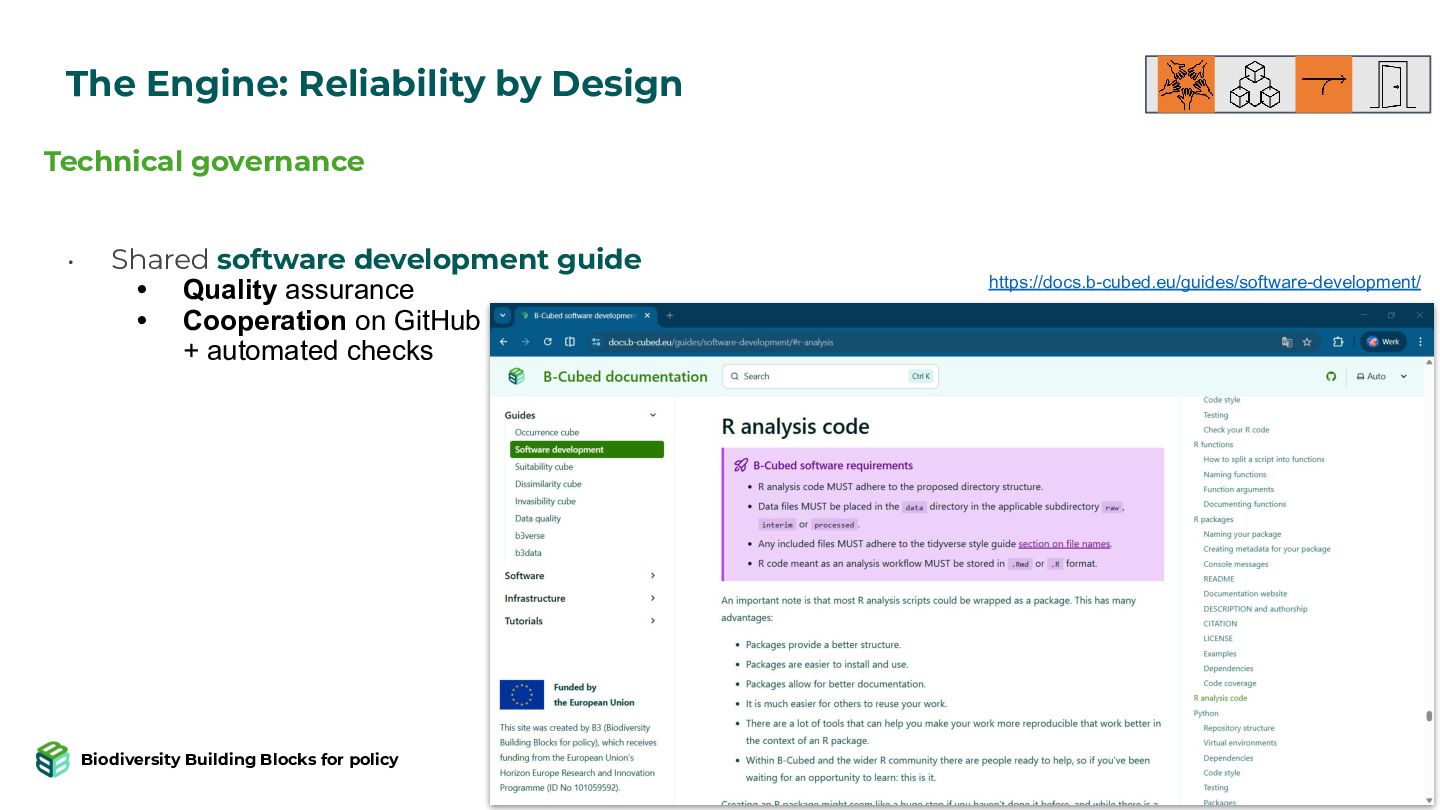The height and width of the screenshot is (810, 1440).
Task: Open a new browser tab
Action: [x=670, y=315]
